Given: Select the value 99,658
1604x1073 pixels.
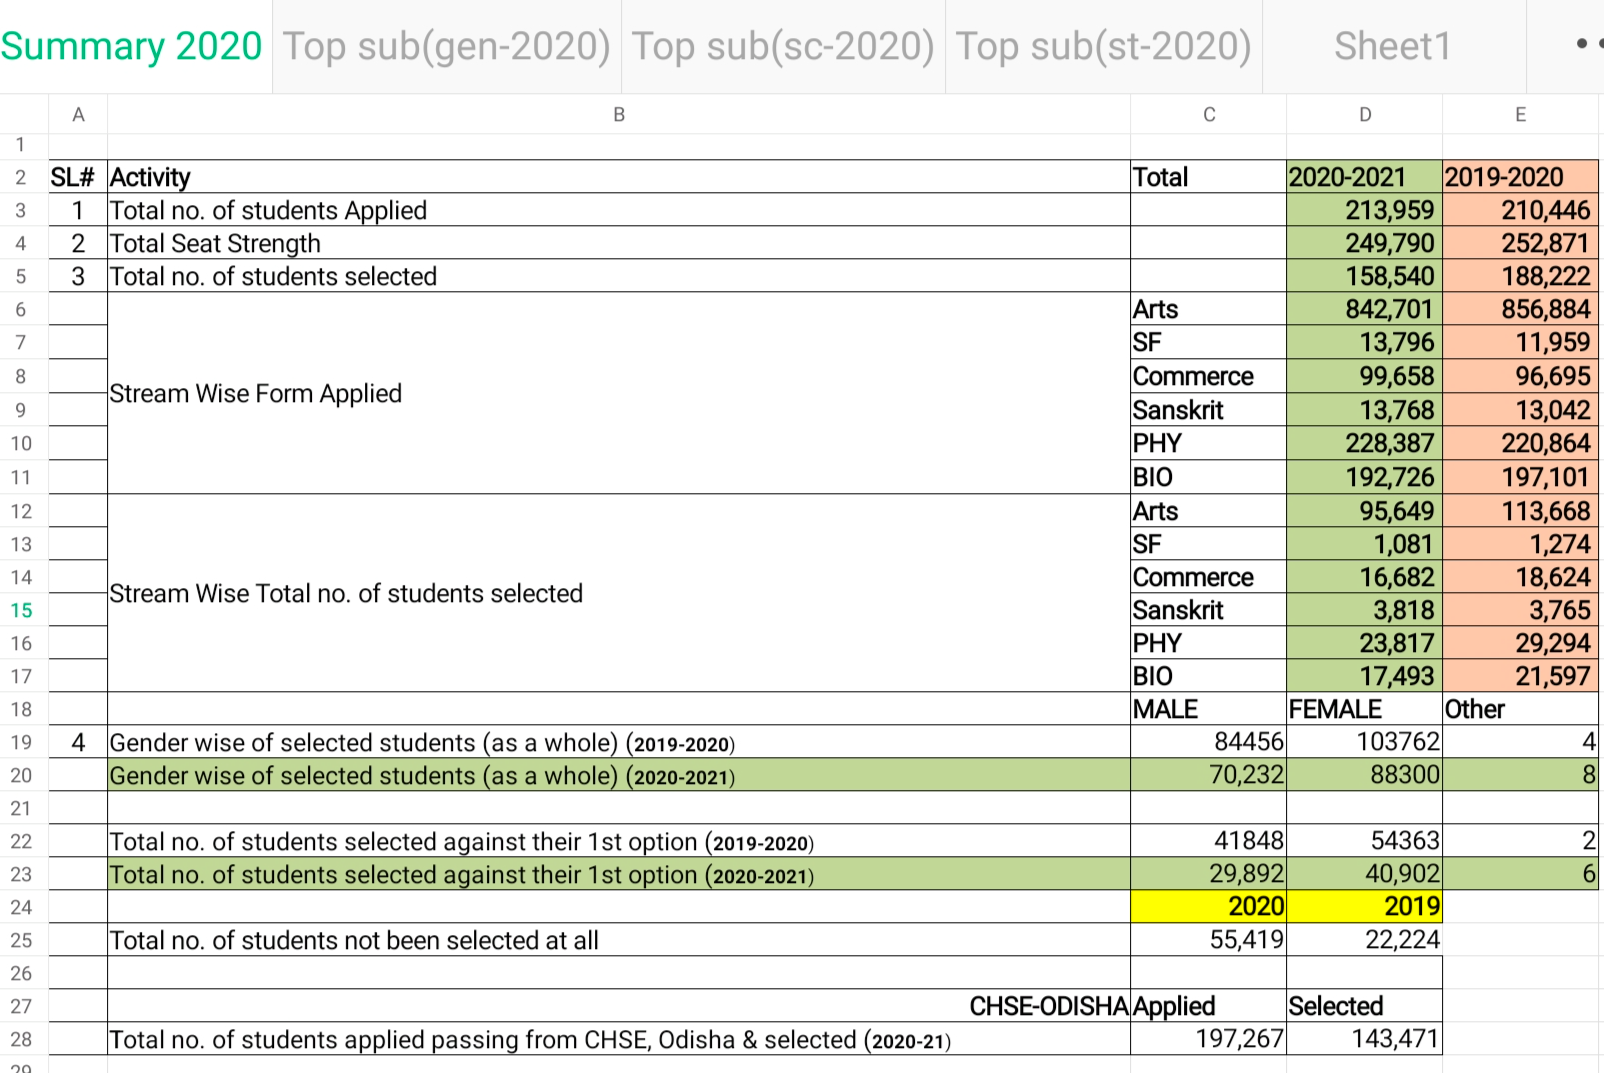Looking at the screenshot, I should click(1365, 376).
